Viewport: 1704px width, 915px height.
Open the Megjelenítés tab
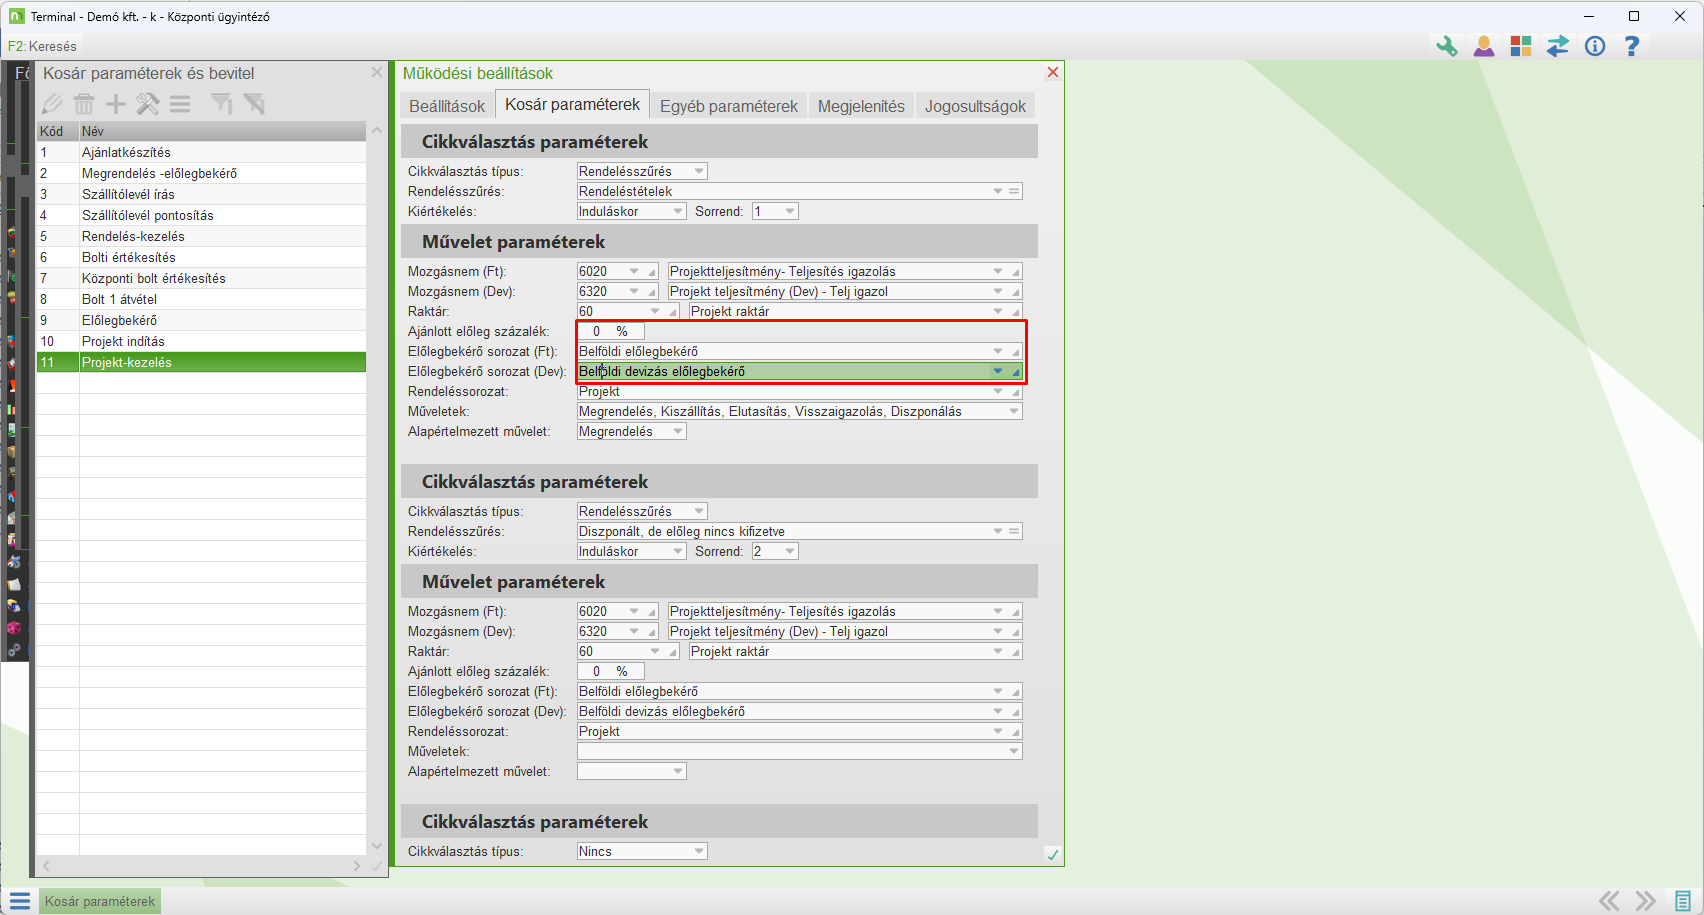click(861, 106)
